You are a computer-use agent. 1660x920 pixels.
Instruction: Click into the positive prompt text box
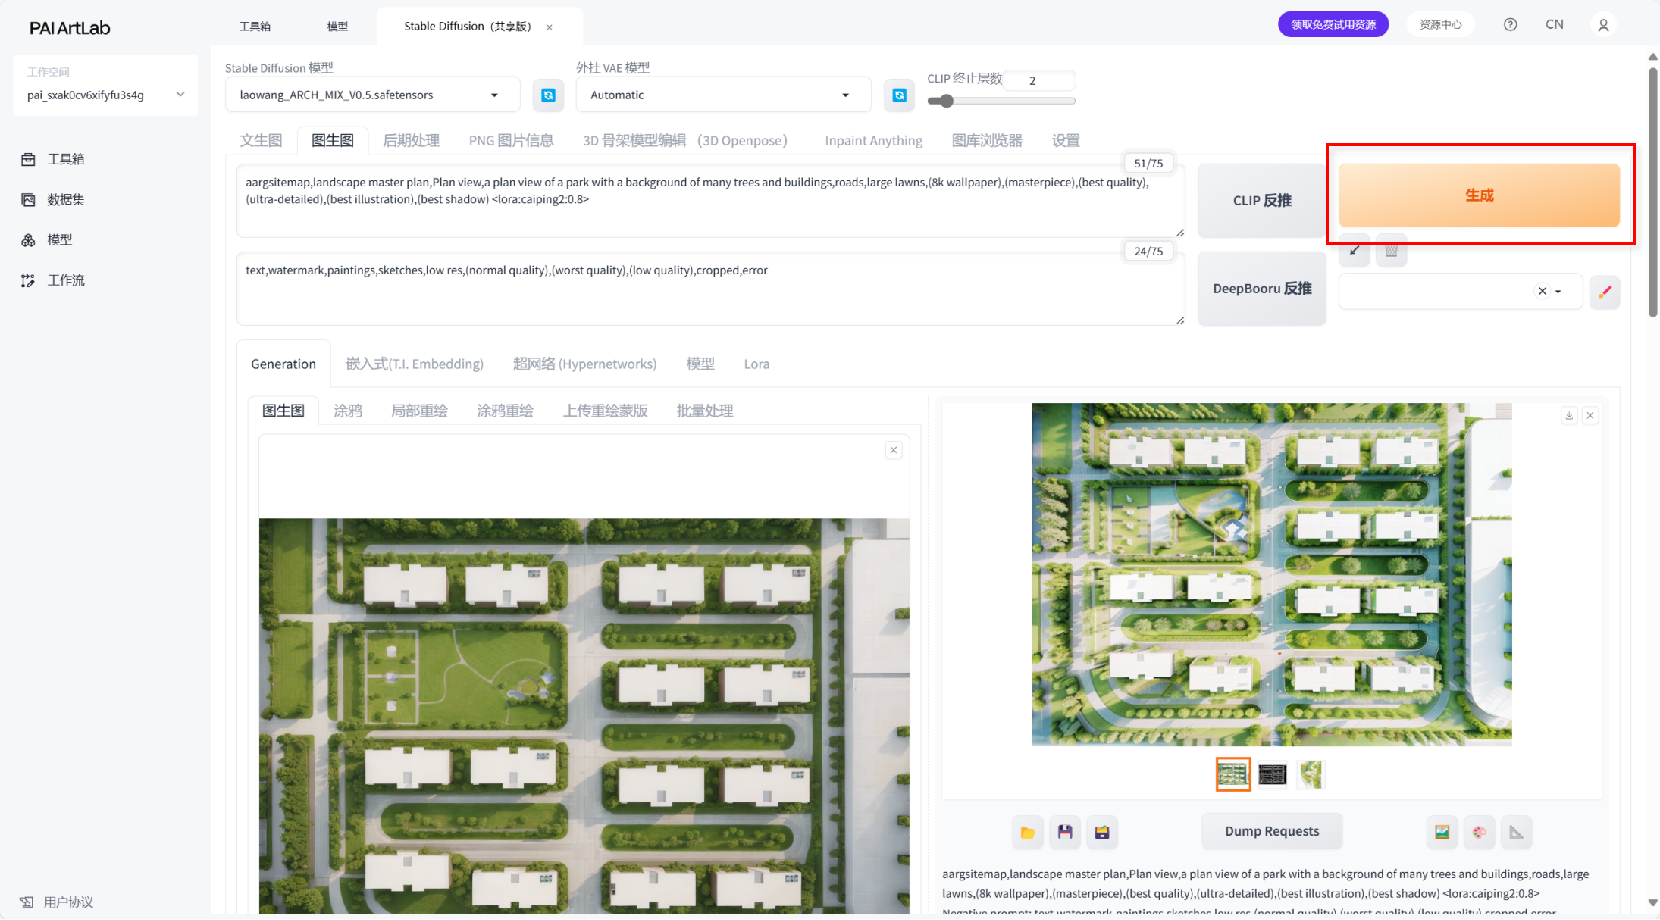(710, 200)
